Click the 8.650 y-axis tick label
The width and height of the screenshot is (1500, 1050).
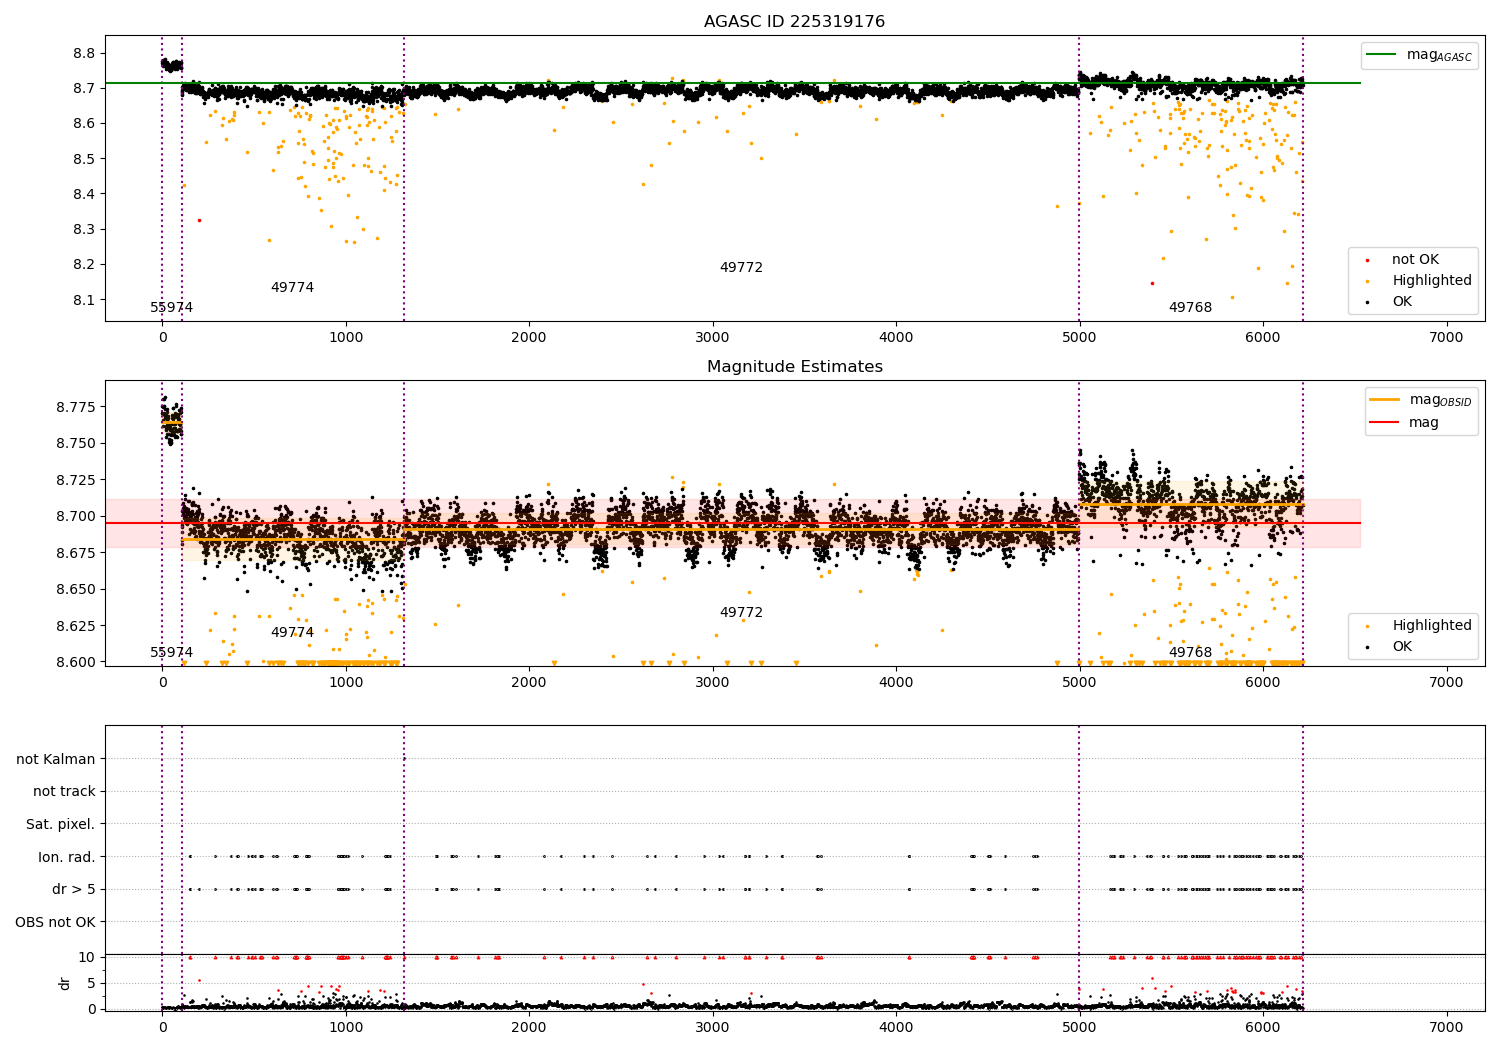click(76, 590)
